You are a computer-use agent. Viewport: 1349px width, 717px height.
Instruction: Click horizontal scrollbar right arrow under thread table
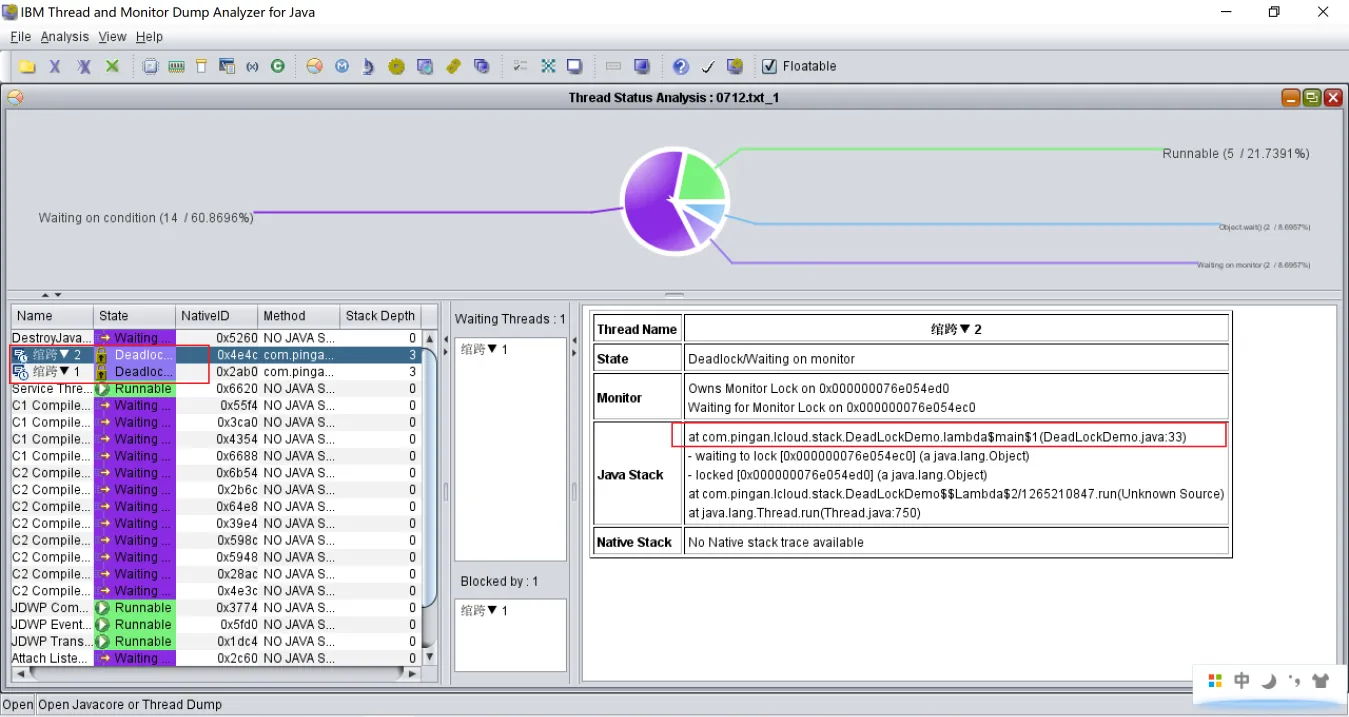click(414, 674)
